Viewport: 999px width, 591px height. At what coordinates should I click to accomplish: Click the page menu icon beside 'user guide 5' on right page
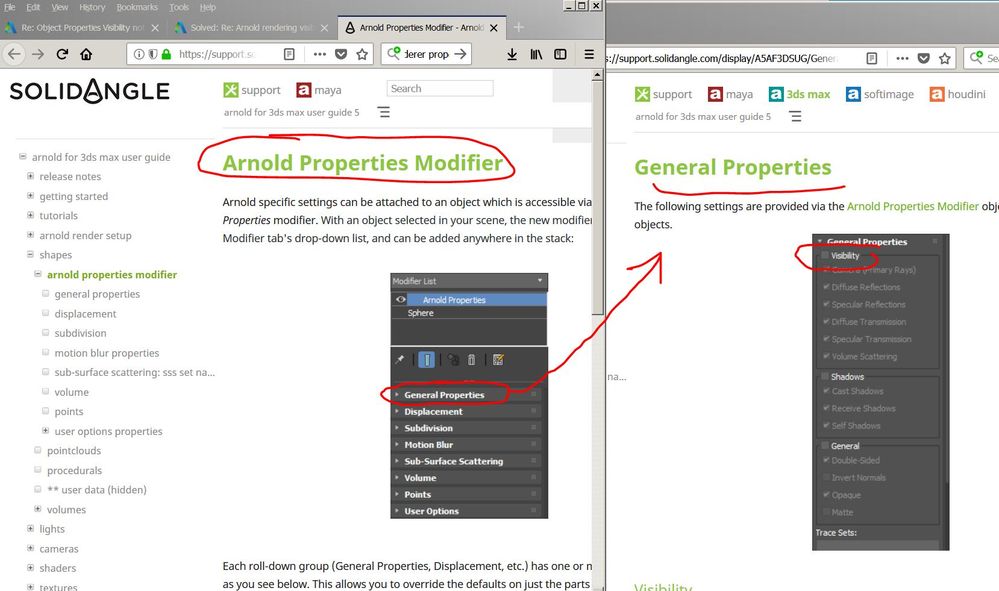[795, 117]
